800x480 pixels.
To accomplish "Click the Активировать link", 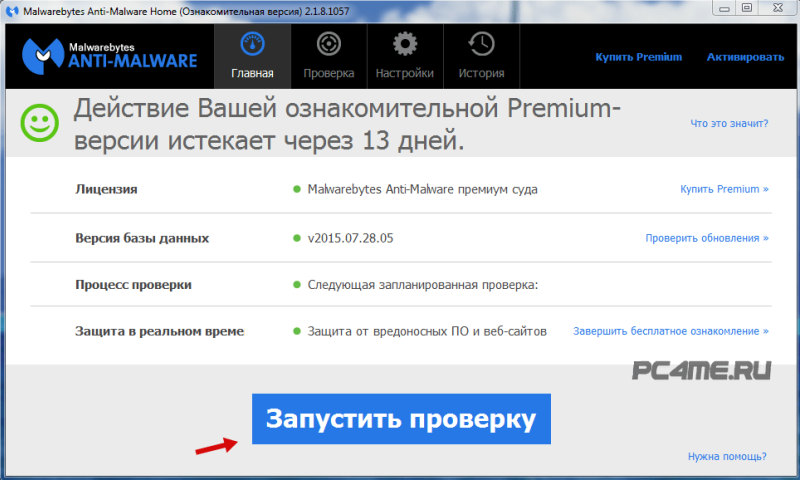I will 745,57.
